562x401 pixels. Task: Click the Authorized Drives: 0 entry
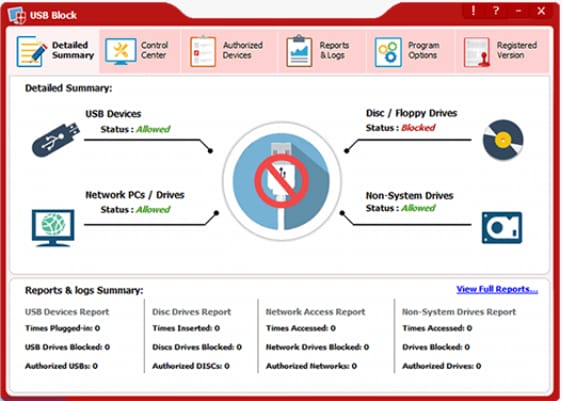pyautogui.click(x=441, y=366)
